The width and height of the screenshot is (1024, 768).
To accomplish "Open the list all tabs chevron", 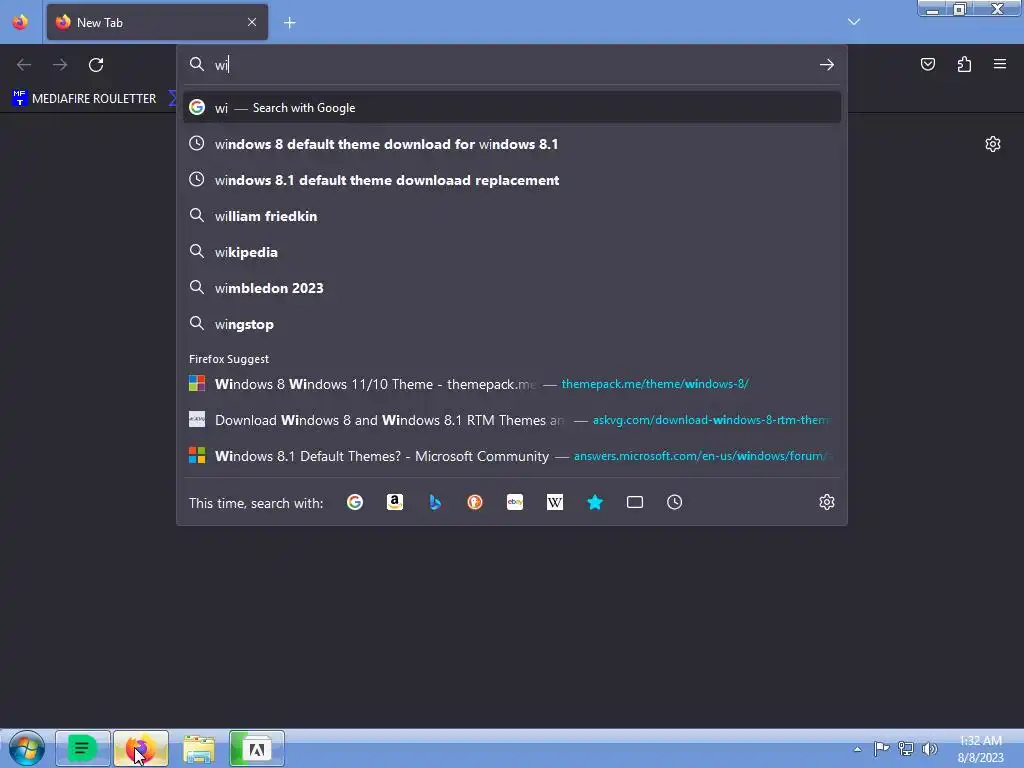I will click(x=854, y=22).
